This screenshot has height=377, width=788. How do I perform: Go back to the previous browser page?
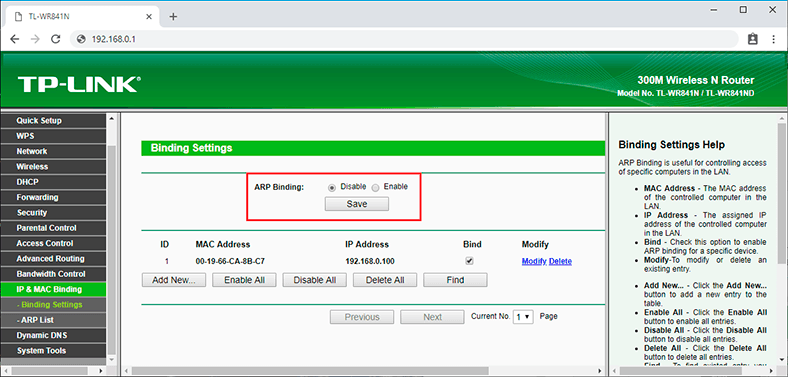click(15, 39)
